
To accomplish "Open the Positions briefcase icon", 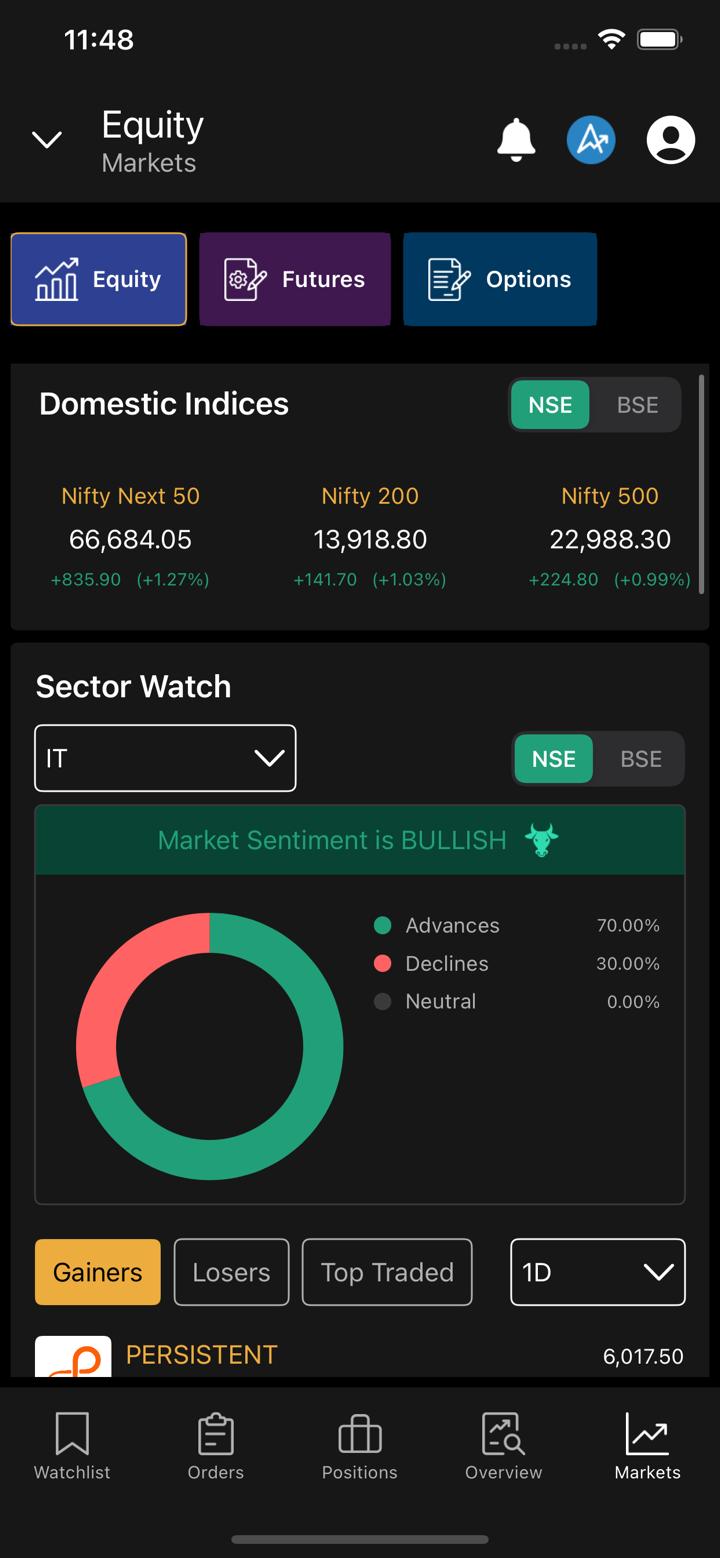I will click(x=360, y=1435).
